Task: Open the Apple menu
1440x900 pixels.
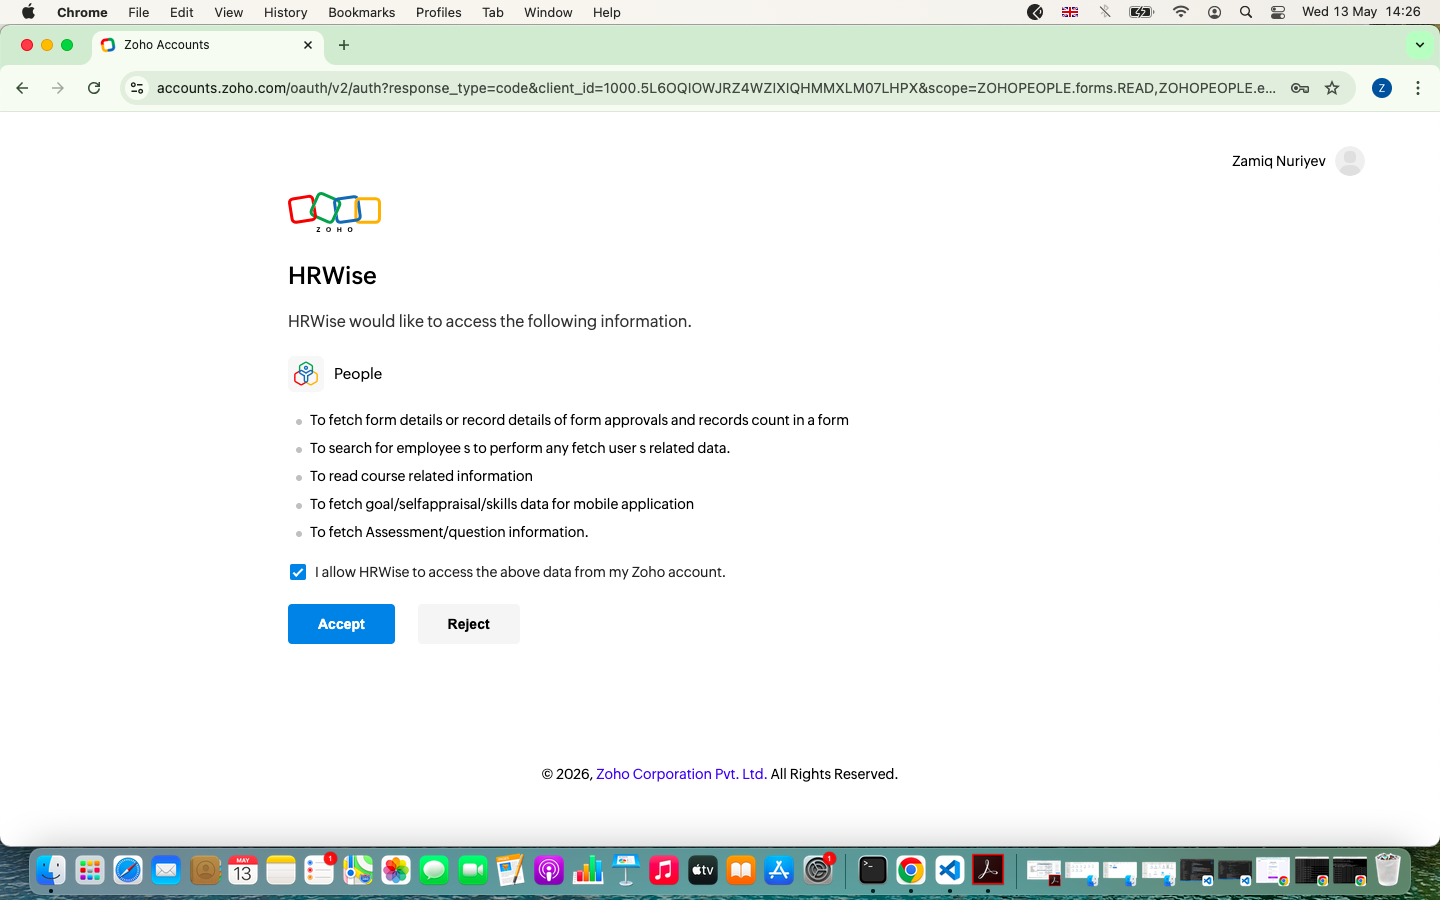Action: coord(28,12)
